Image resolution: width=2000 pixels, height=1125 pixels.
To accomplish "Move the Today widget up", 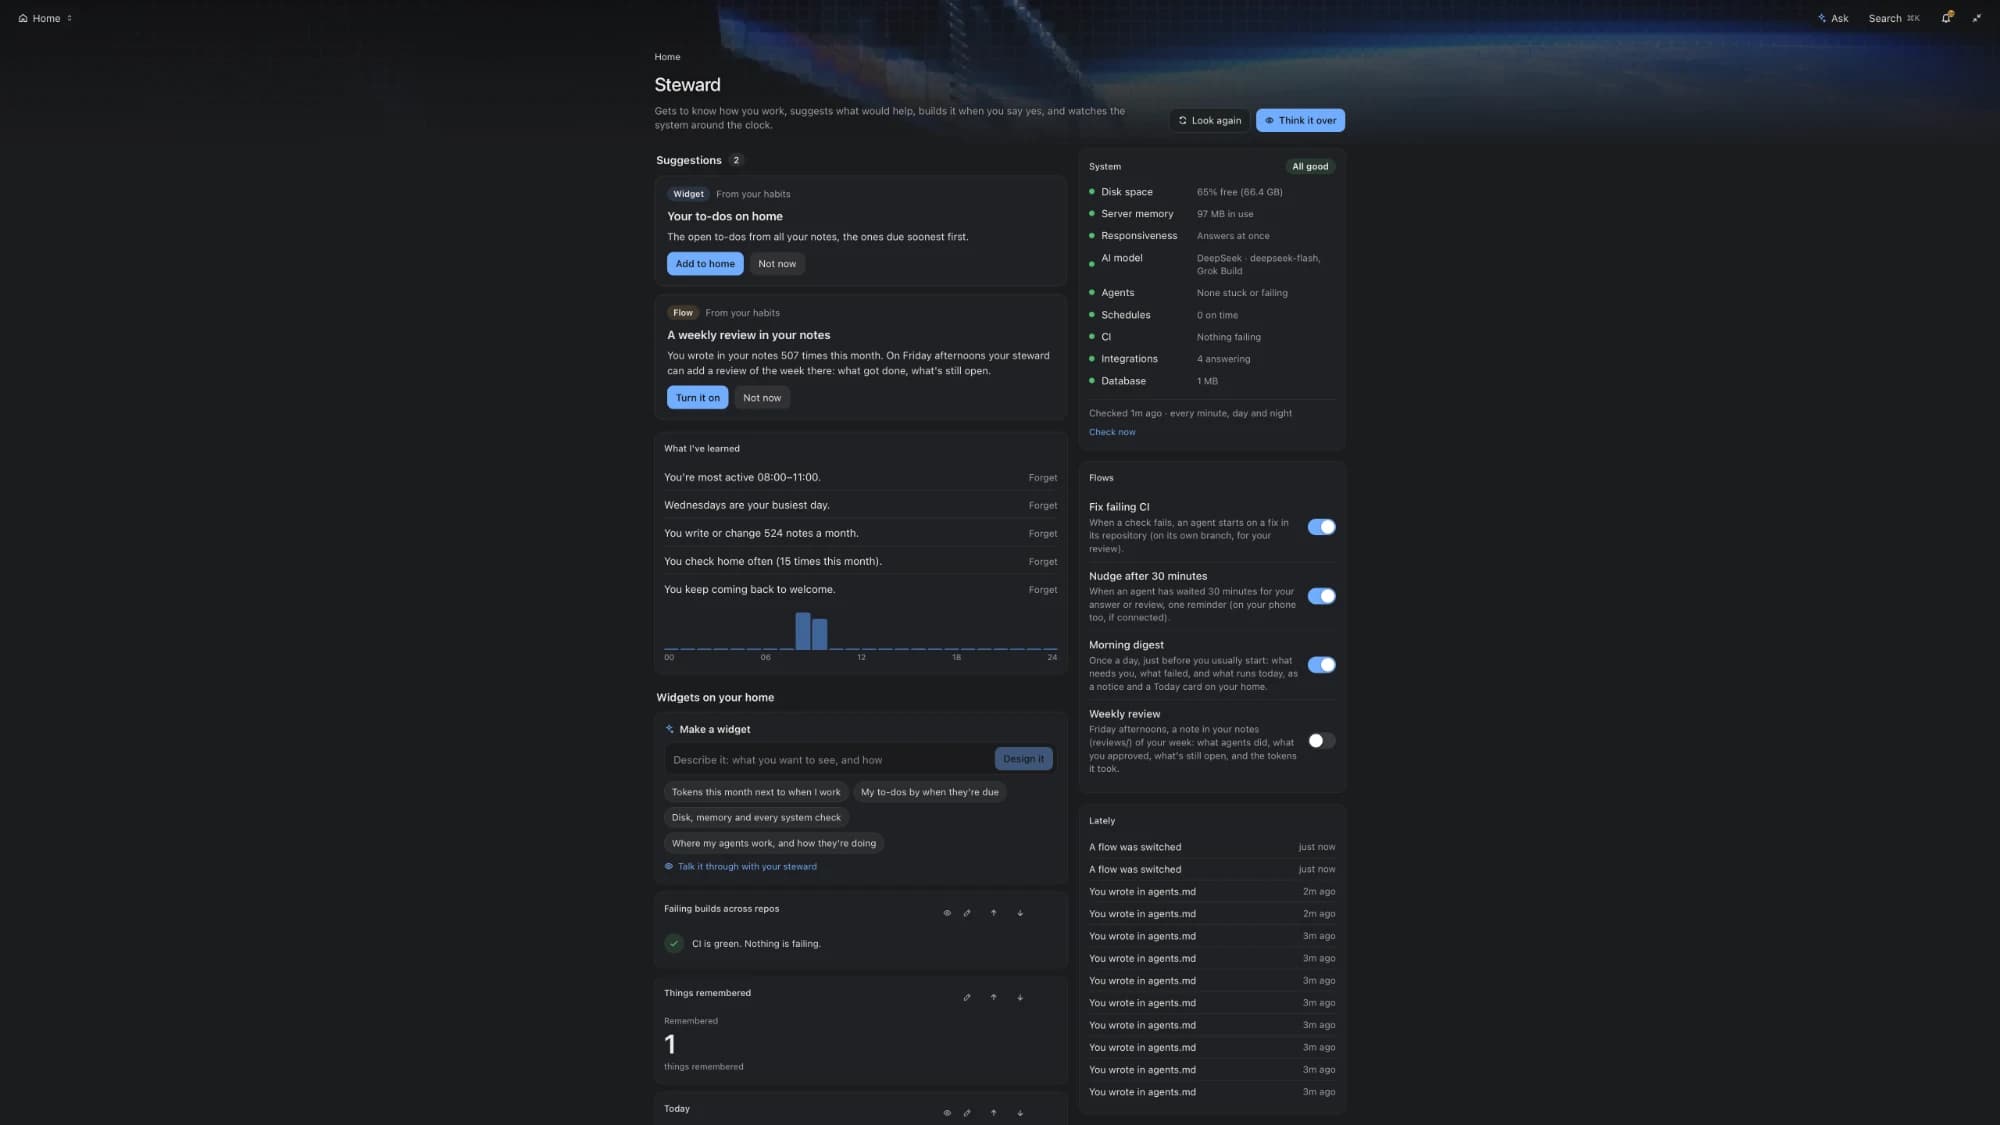I will [993, 1112].
